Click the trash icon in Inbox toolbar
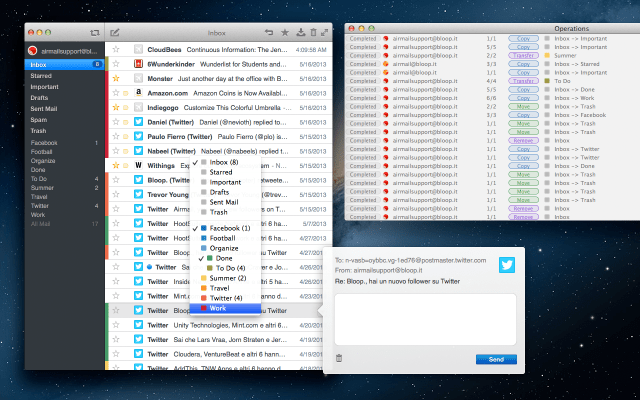 click(x=313, y=33)
